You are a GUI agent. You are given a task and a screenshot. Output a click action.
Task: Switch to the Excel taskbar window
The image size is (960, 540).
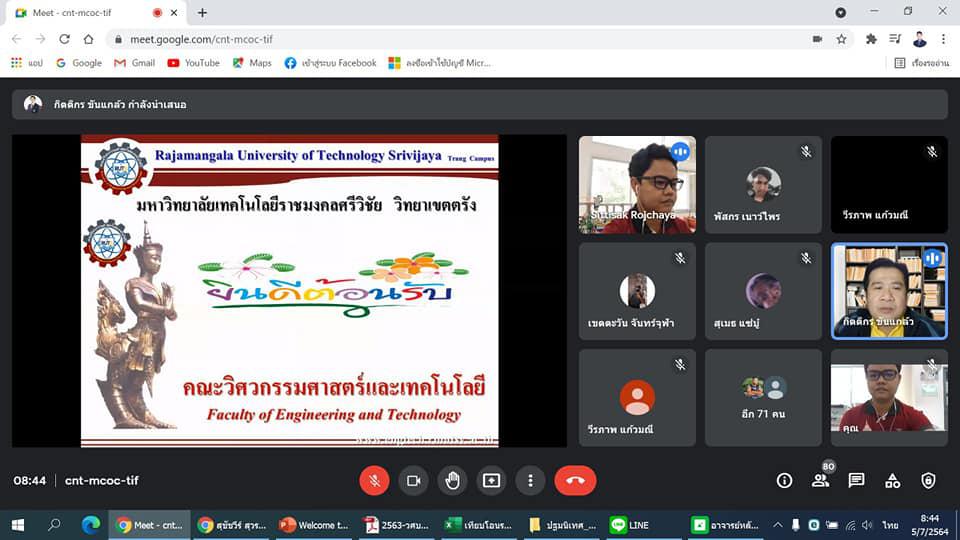click(479, 525)
